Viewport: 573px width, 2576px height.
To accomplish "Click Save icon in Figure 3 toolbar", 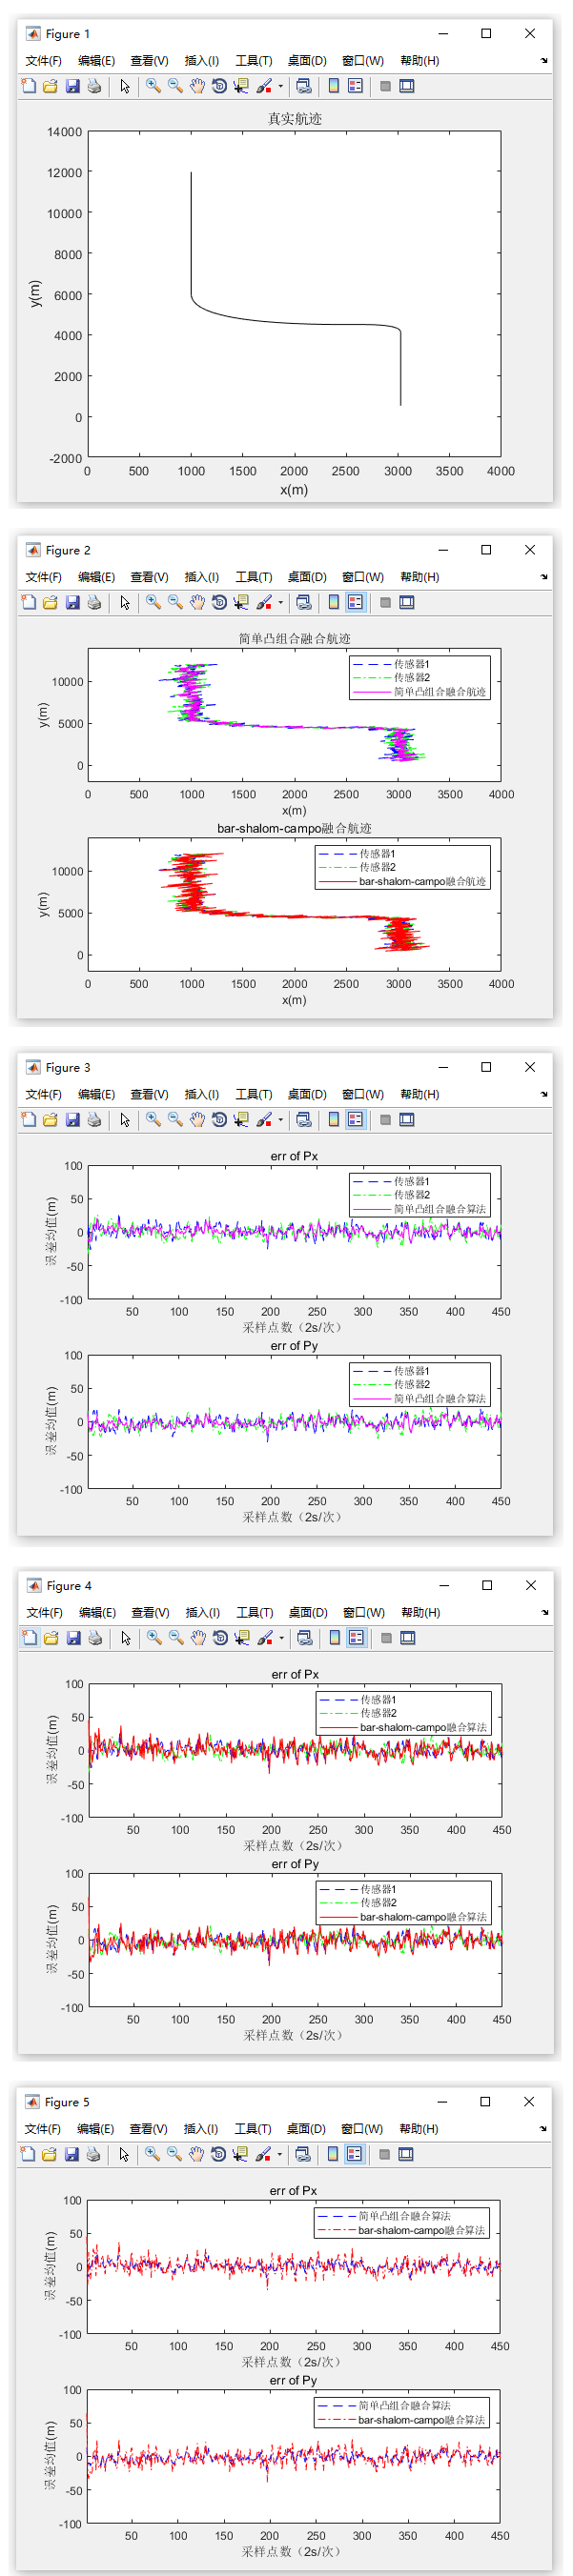I will [72, 1120].
